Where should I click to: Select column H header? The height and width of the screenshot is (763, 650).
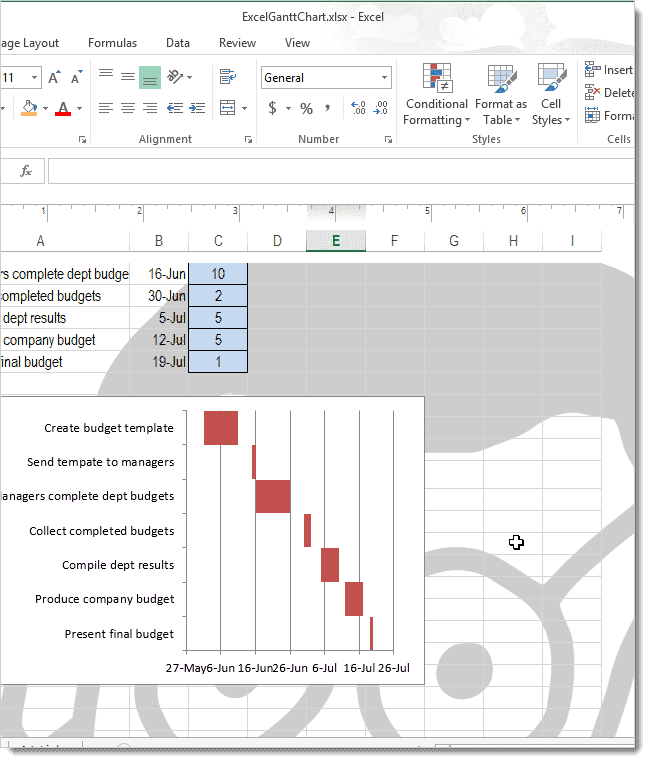[x=513, y=241]
